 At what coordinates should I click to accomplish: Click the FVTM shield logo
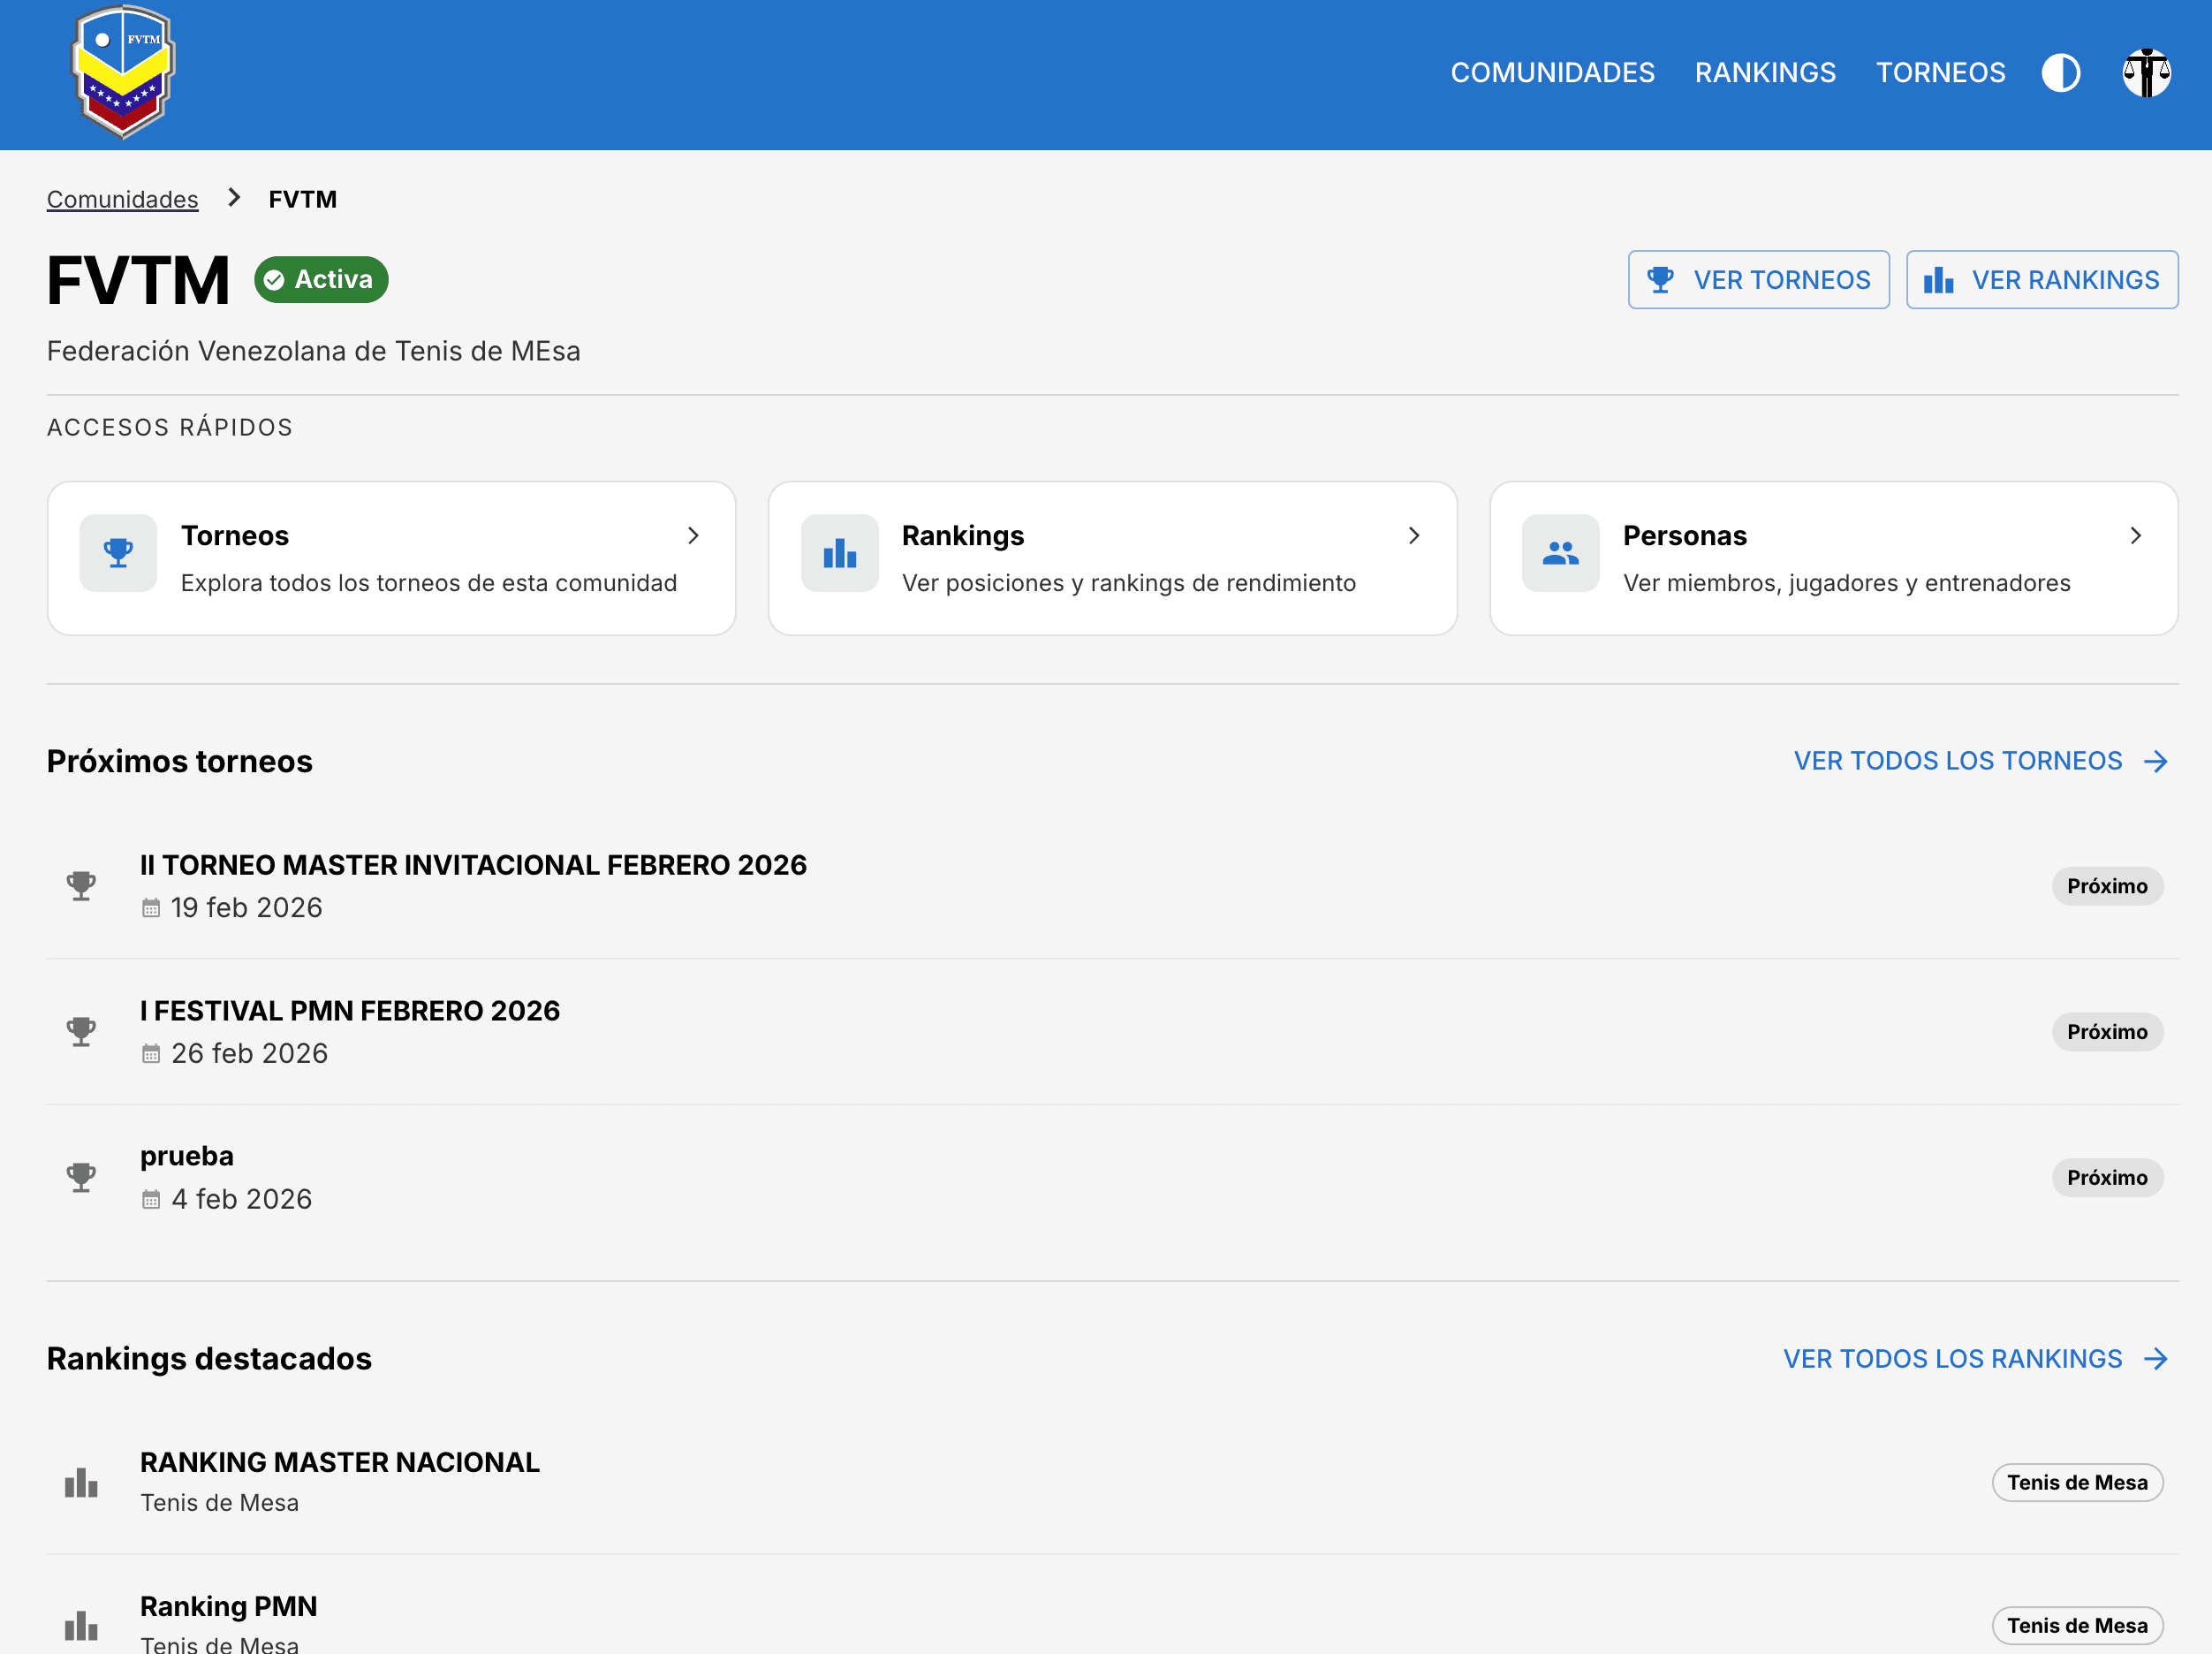[123, 72]
